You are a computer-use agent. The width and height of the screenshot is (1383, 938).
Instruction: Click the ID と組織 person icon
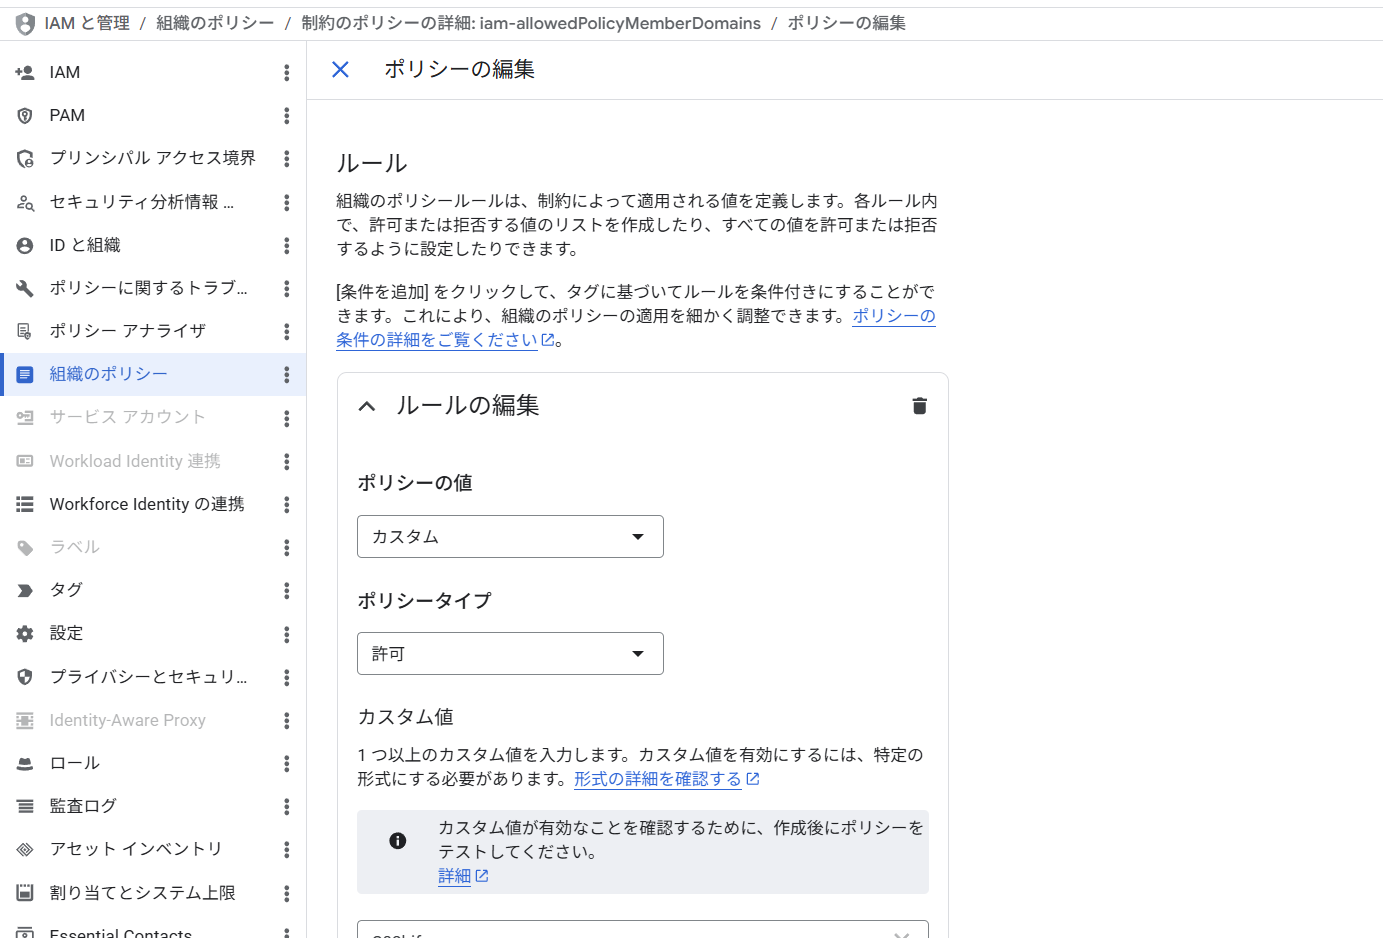point(25,245)
